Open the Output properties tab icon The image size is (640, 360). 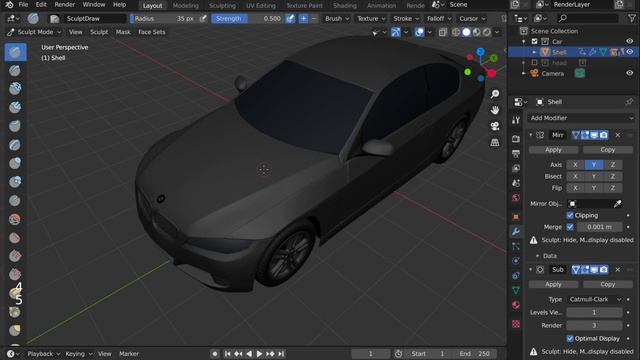point(516,153)
